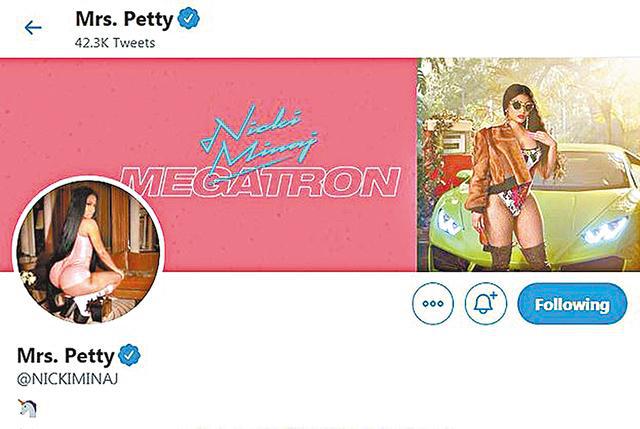Click the Mrs. Petty title in the top header
Screen dimensions: 640x429
coord(124,19)
